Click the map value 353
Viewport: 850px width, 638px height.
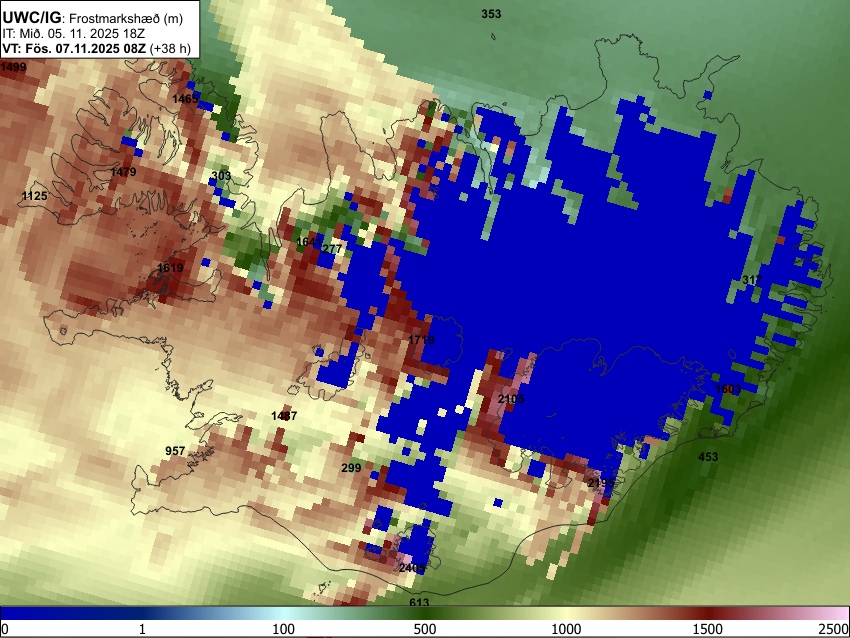491,14
